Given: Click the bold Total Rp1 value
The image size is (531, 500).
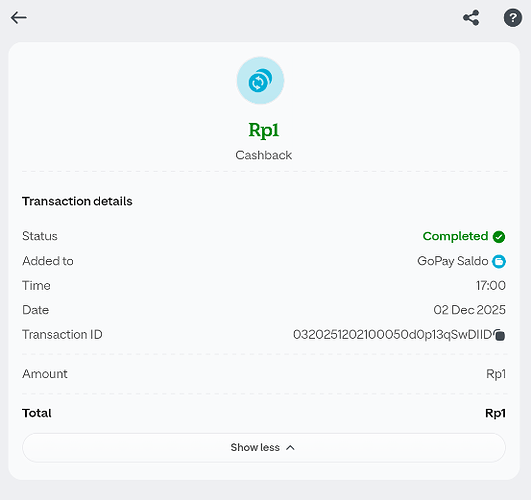Looking at the screenshot, I should coord(495,413).
